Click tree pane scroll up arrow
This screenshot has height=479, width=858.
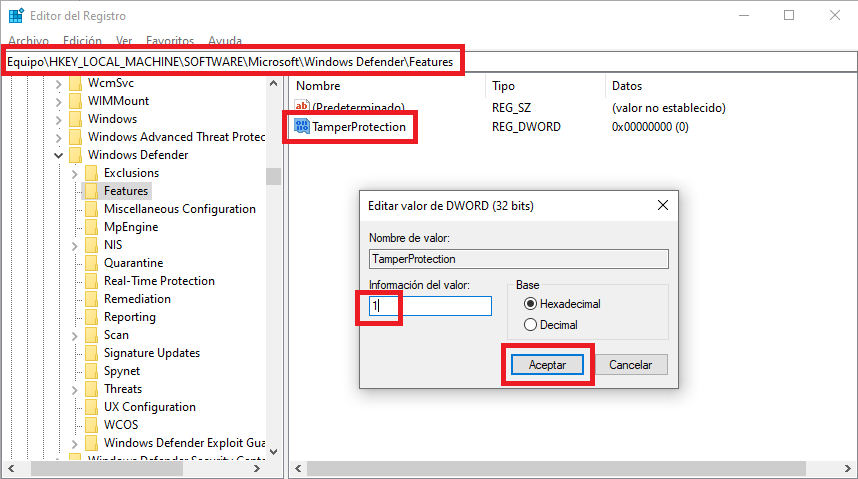[x=274, y=84]
